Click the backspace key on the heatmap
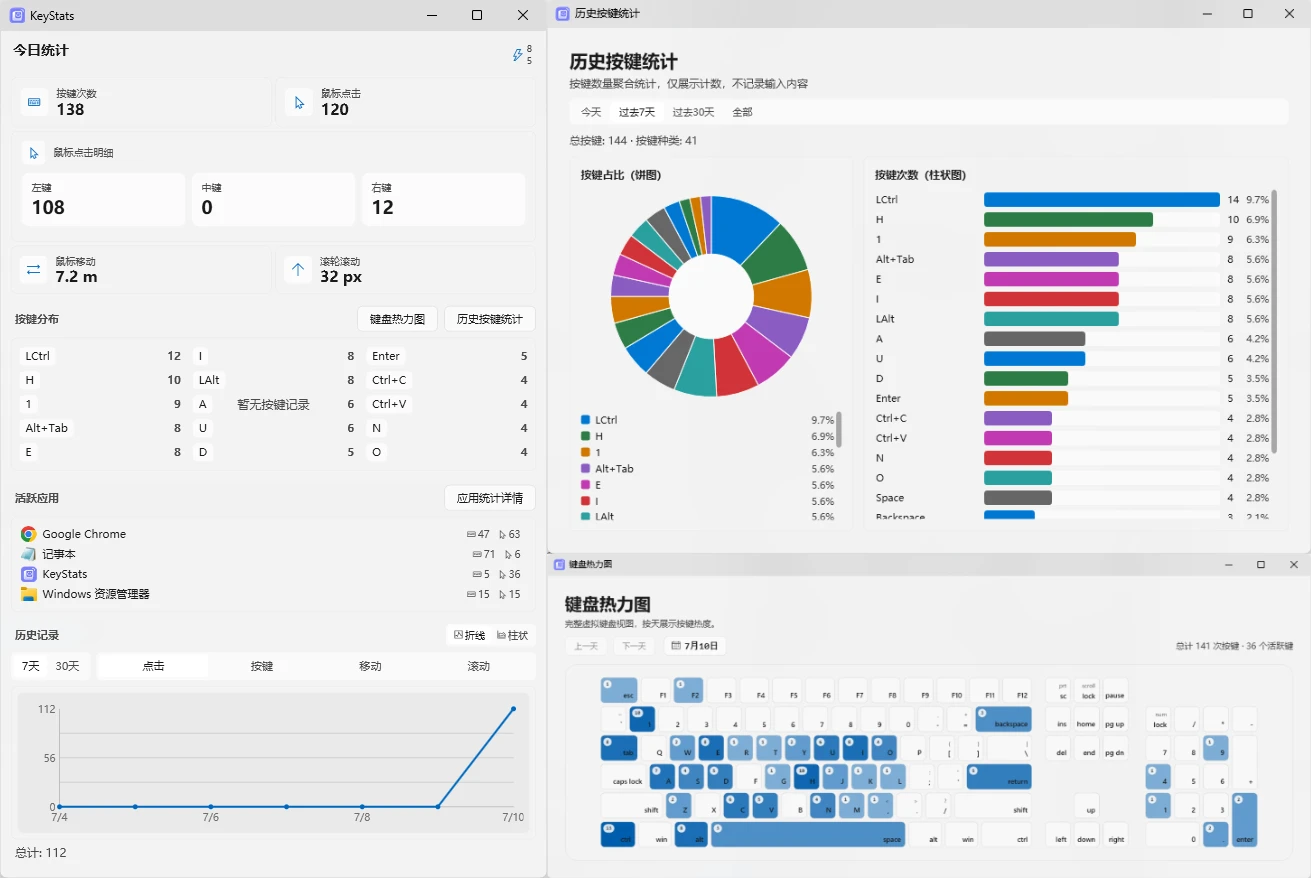The image size is (1311, 878). (x=1003, y=719)
